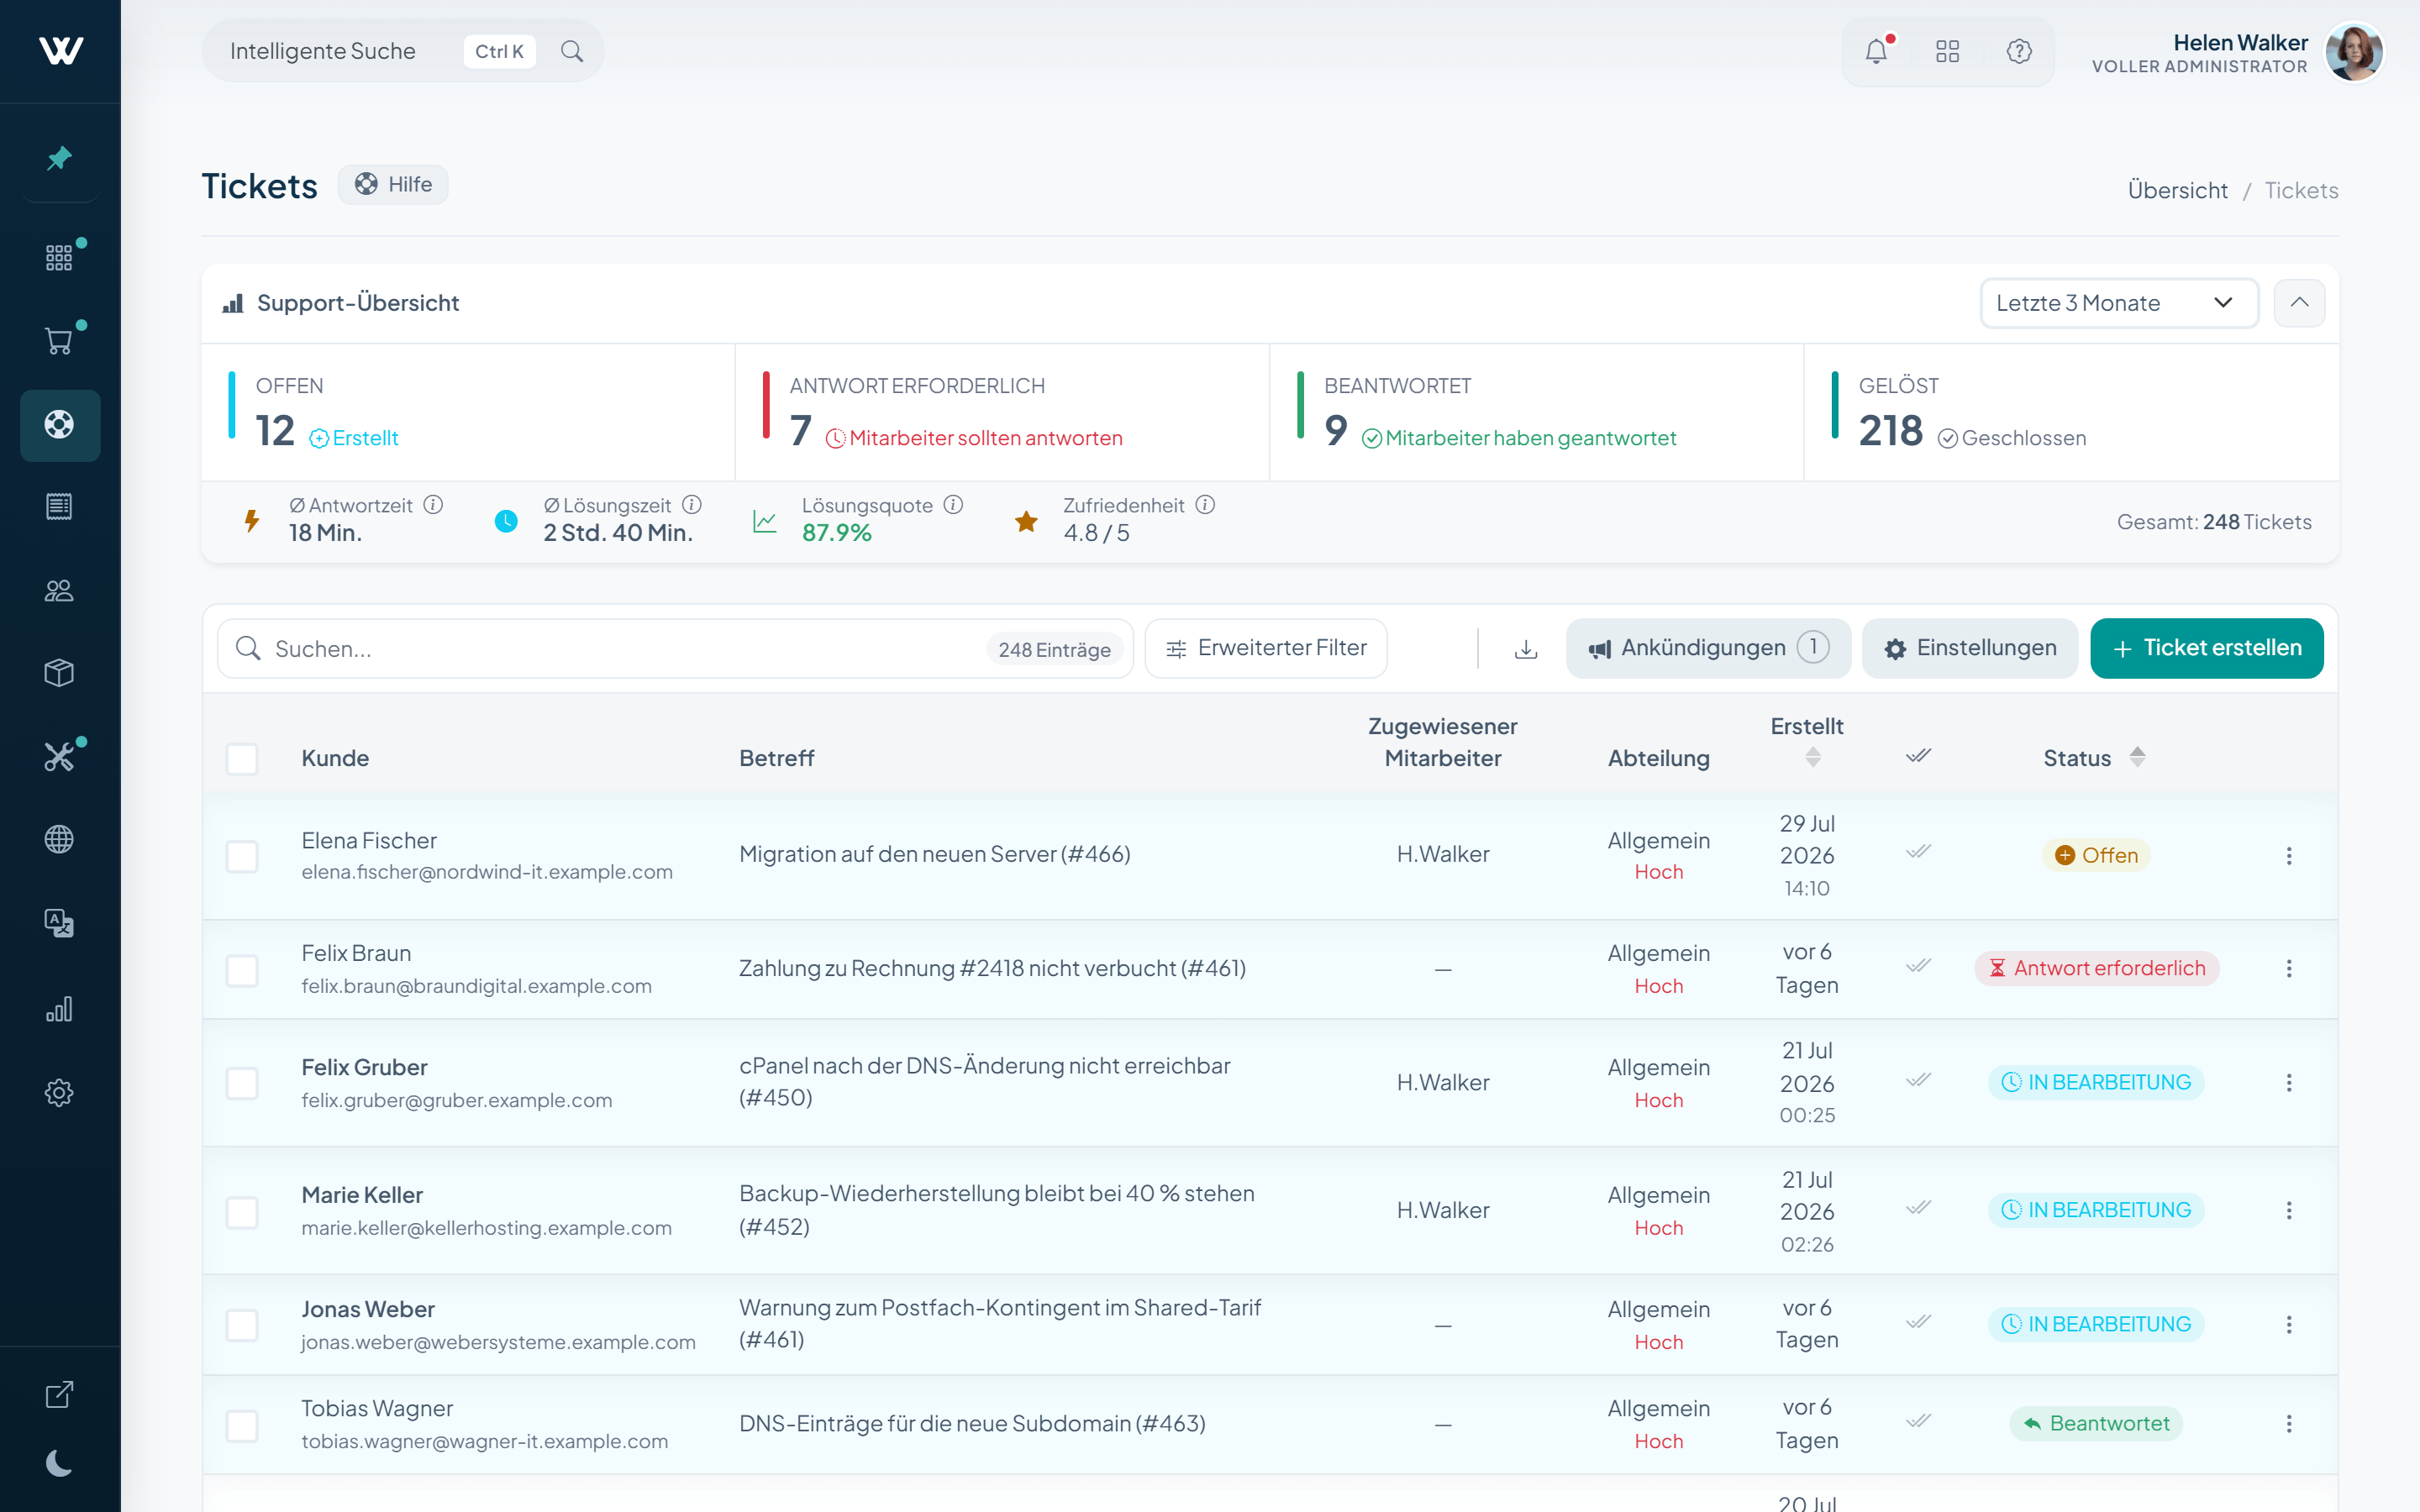Focus the Suchen... tickets search field
This screenshot has width=2420, height=1512.
pyautogui.click(x=675, y=649)
